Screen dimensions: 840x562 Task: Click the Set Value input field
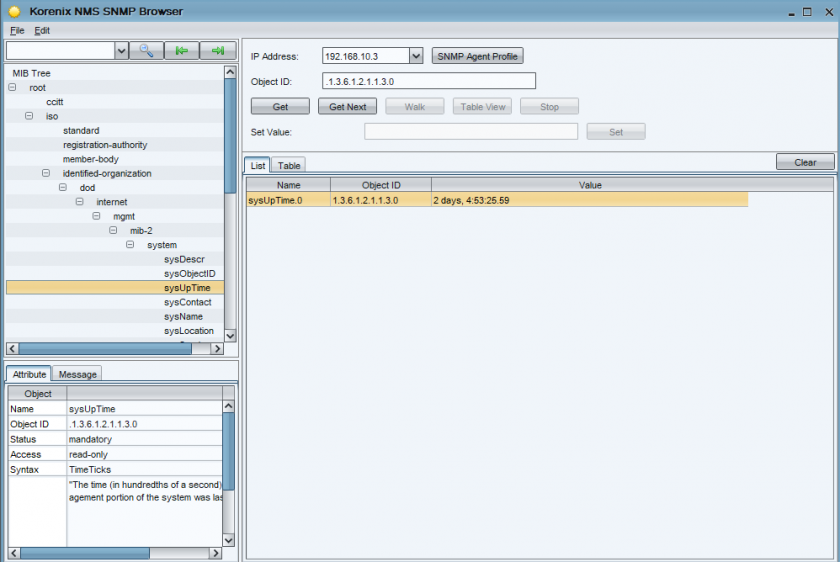tap(471, 131)
